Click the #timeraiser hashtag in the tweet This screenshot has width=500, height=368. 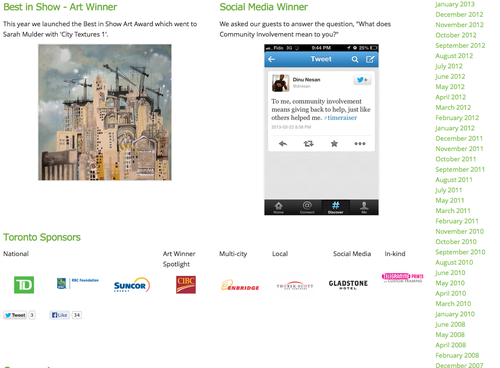pyautogui.click(x=340, y=118)
